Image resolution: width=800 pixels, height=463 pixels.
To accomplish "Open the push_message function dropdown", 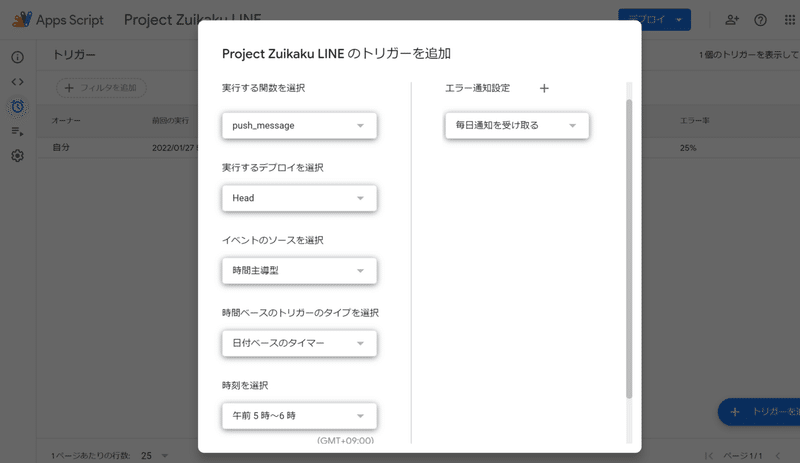I will coord(299,126).
